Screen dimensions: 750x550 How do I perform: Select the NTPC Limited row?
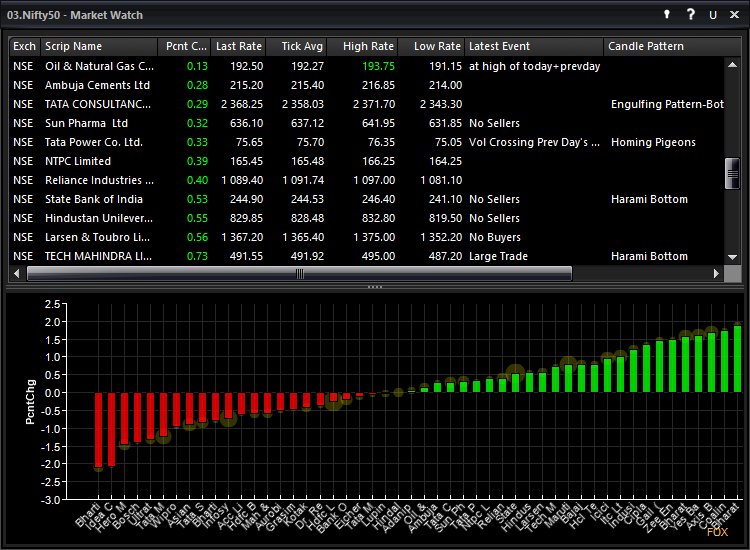point(366,161)
